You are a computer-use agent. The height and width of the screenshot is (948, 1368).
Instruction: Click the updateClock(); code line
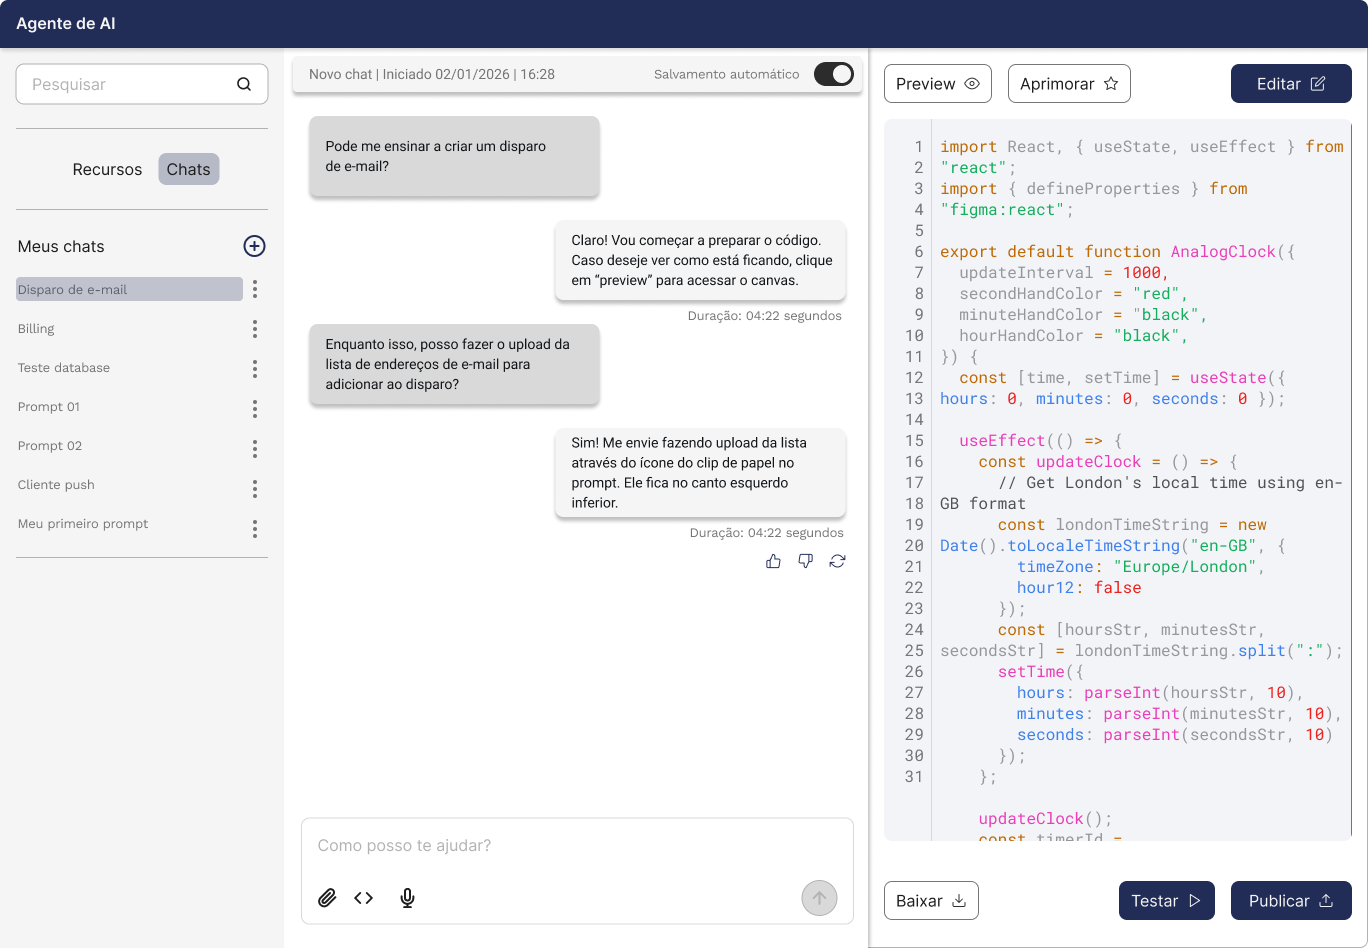click(1045, 819)
